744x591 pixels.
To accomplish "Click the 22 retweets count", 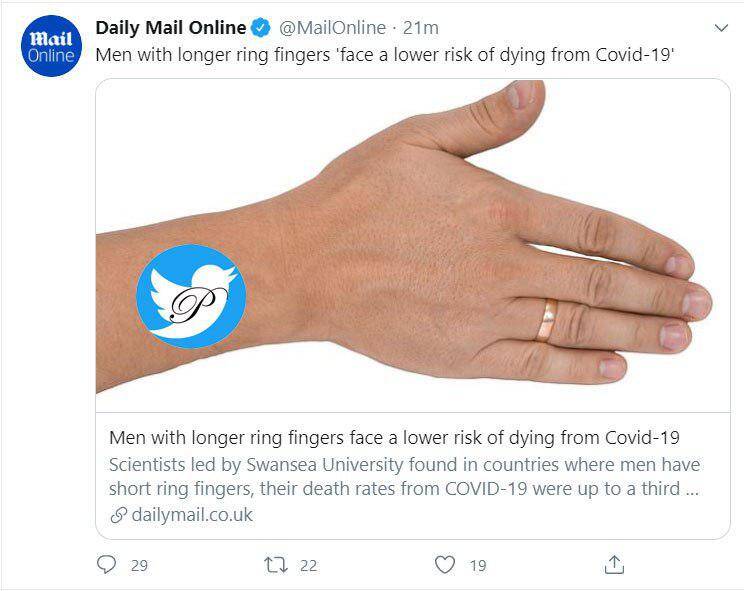I will coord(308,565).
